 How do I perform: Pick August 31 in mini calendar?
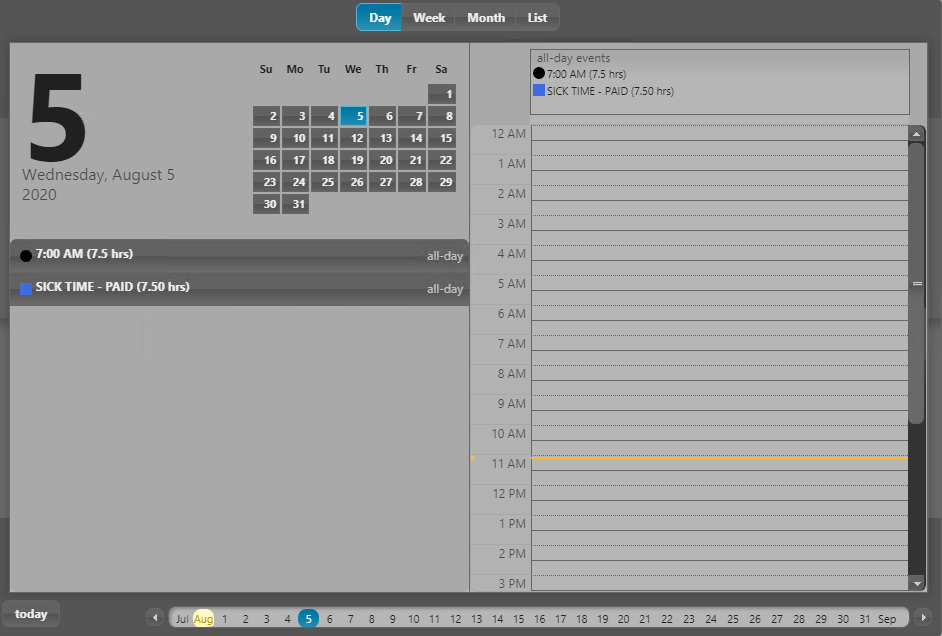(x=296, y=204)
